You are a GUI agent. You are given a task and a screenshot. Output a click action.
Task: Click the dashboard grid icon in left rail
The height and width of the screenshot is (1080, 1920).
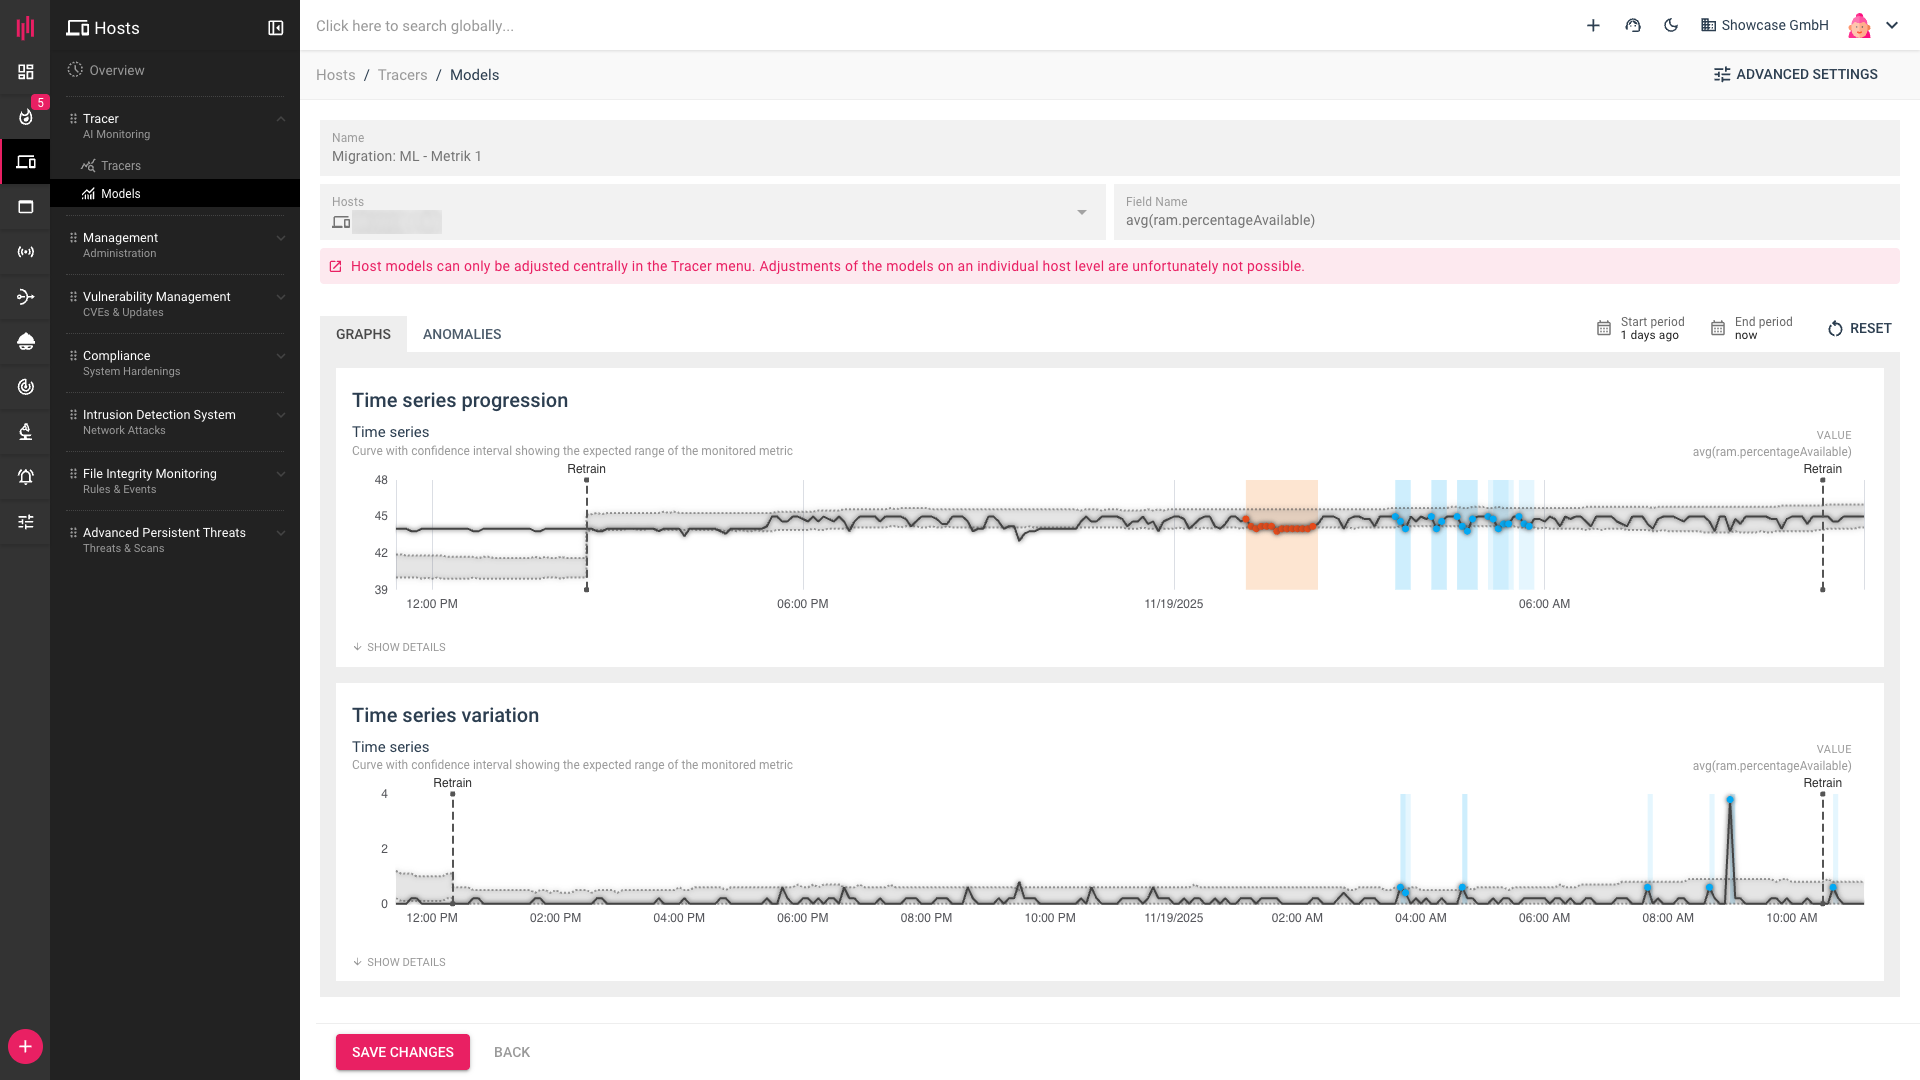[x=26, y=72]
